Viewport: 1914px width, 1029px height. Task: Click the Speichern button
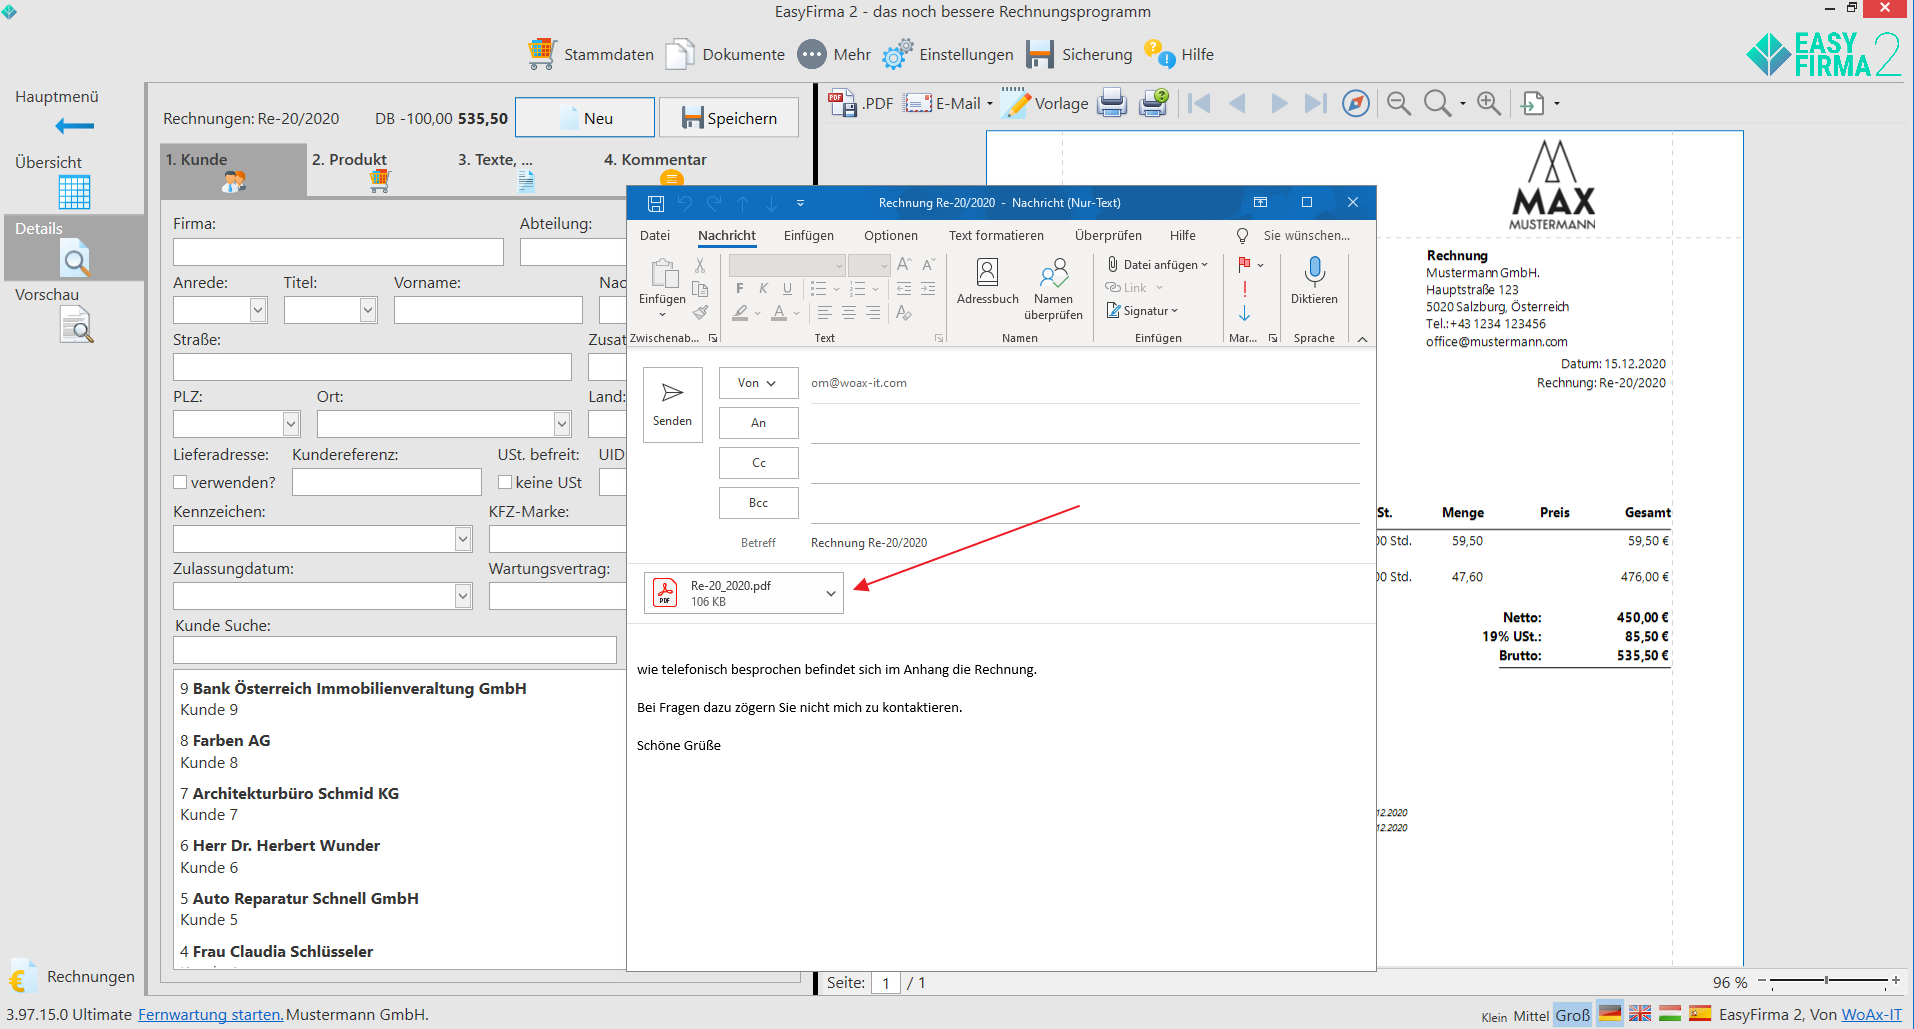pyautogui.click(x=729, y=118)
